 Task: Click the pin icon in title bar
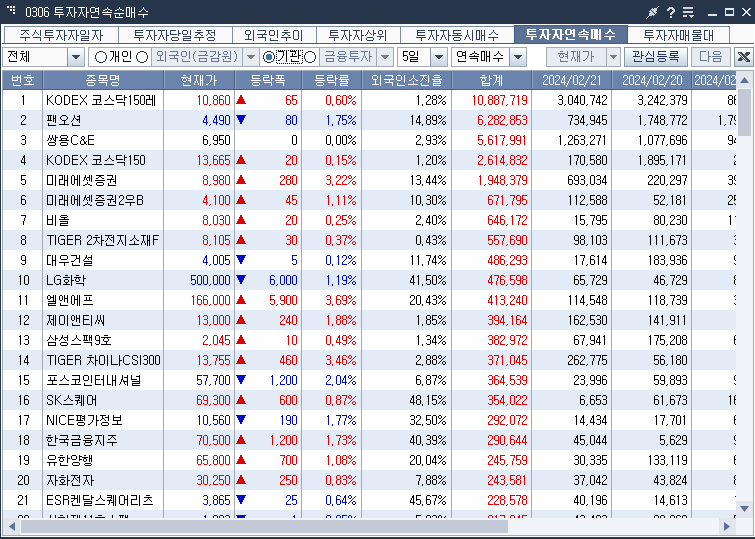pyautogui.click(x=652, y=12)
